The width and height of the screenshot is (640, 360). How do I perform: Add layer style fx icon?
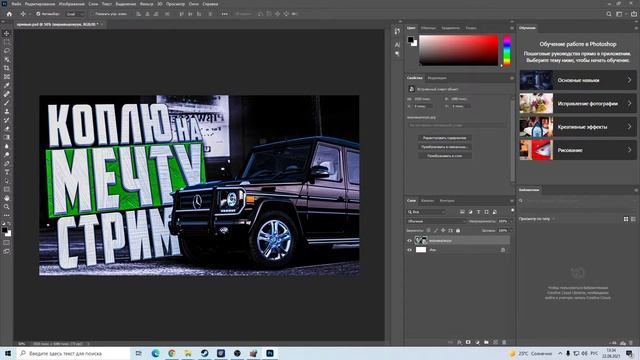pyautogui.click(x=459, y=342)
